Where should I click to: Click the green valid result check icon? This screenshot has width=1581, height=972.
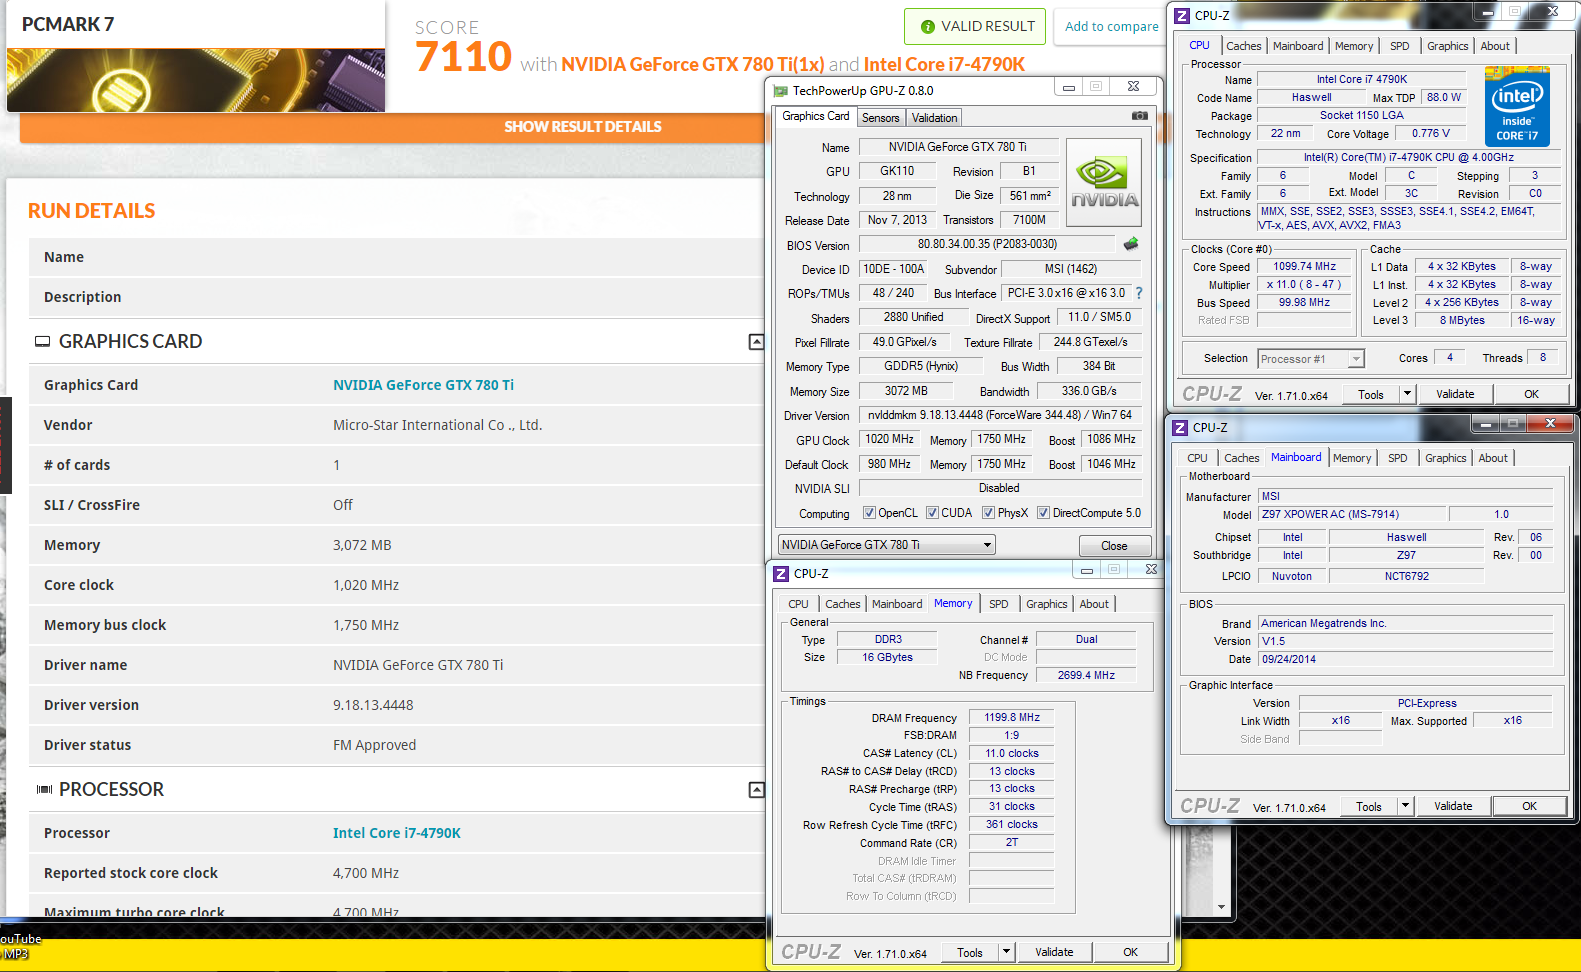pos(927,27)
